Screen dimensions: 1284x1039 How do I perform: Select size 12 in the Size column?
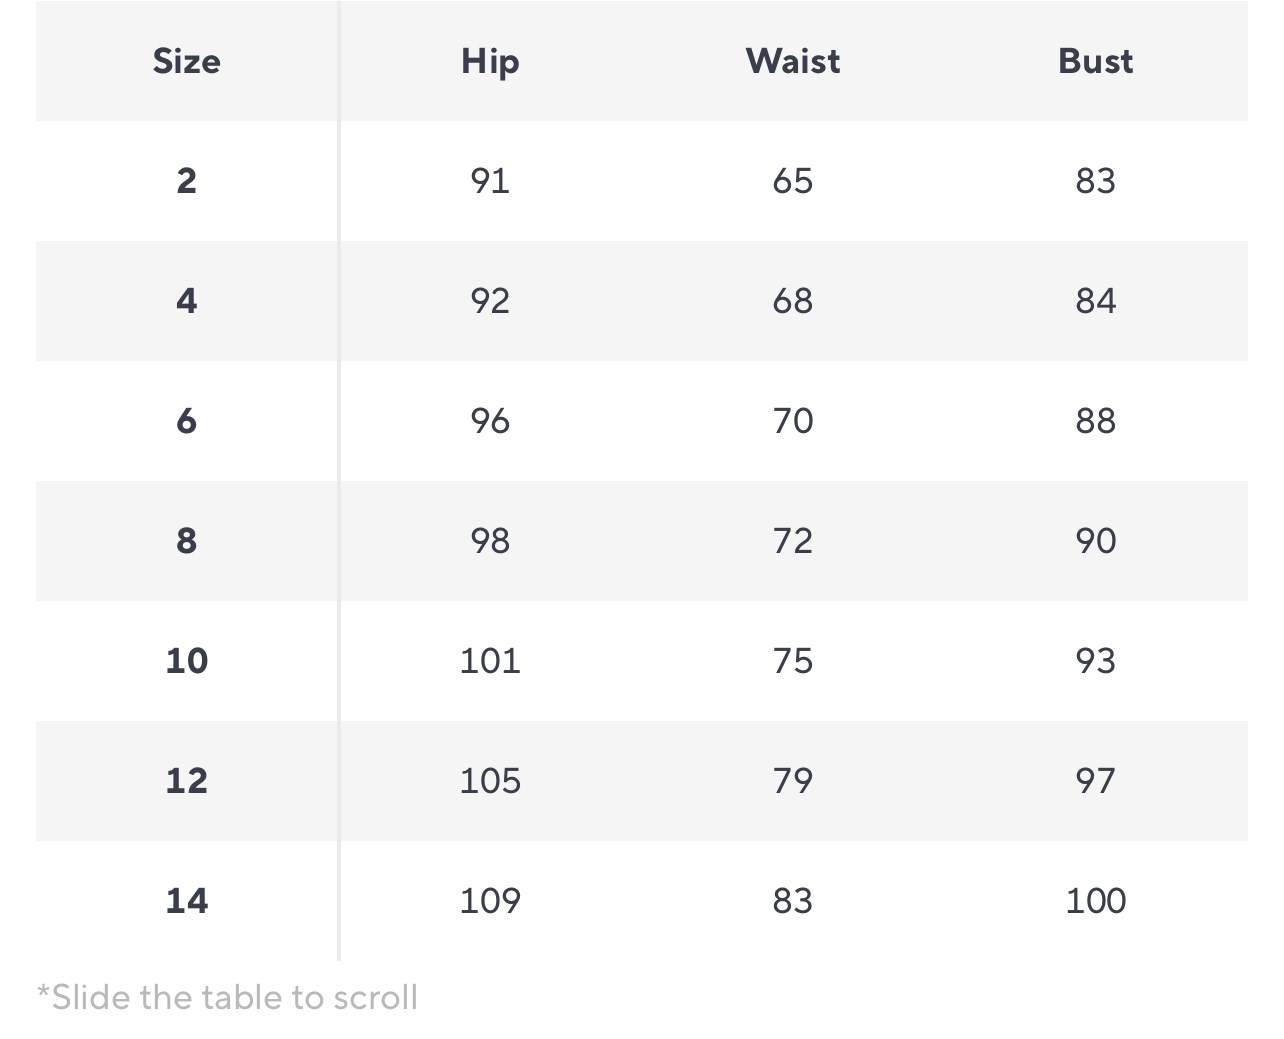click(187, 781)
